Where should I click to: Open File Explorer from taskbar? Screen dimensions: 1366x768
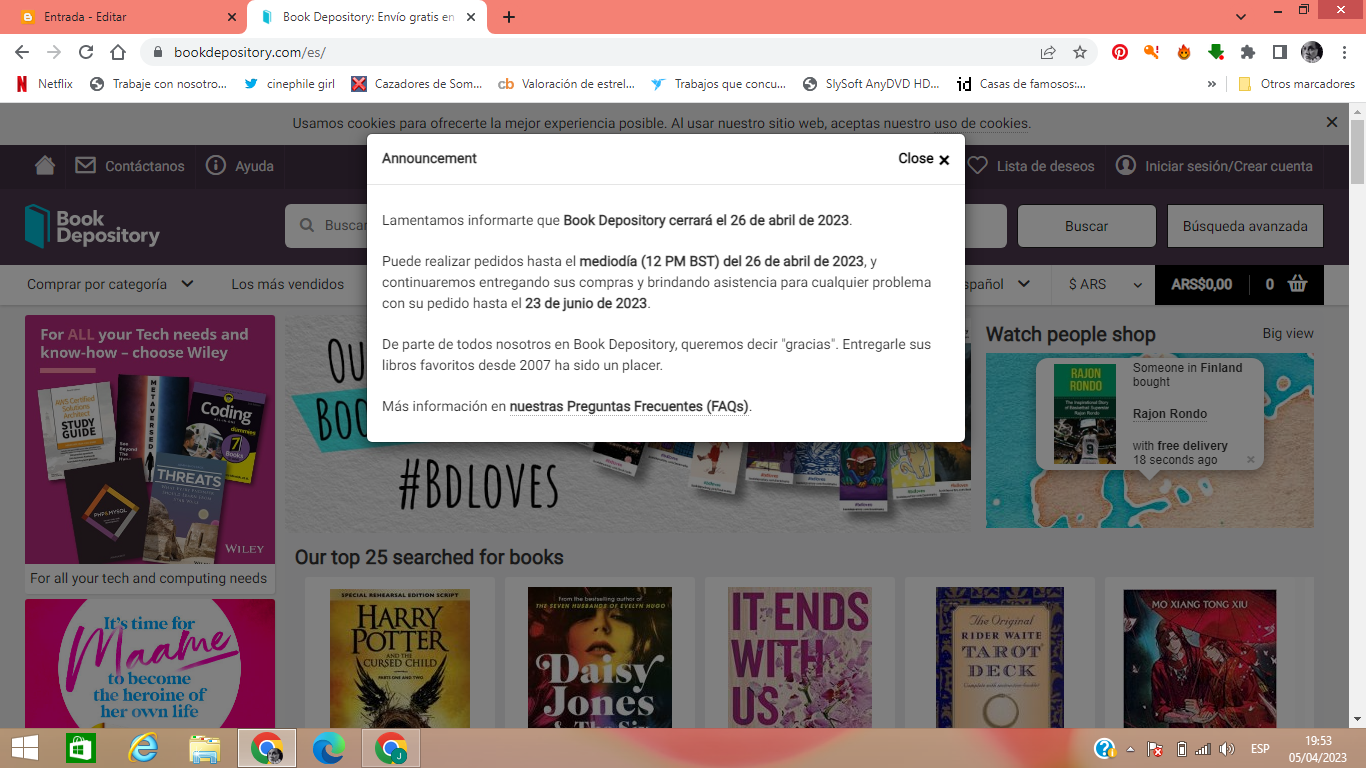click(205, 748)
